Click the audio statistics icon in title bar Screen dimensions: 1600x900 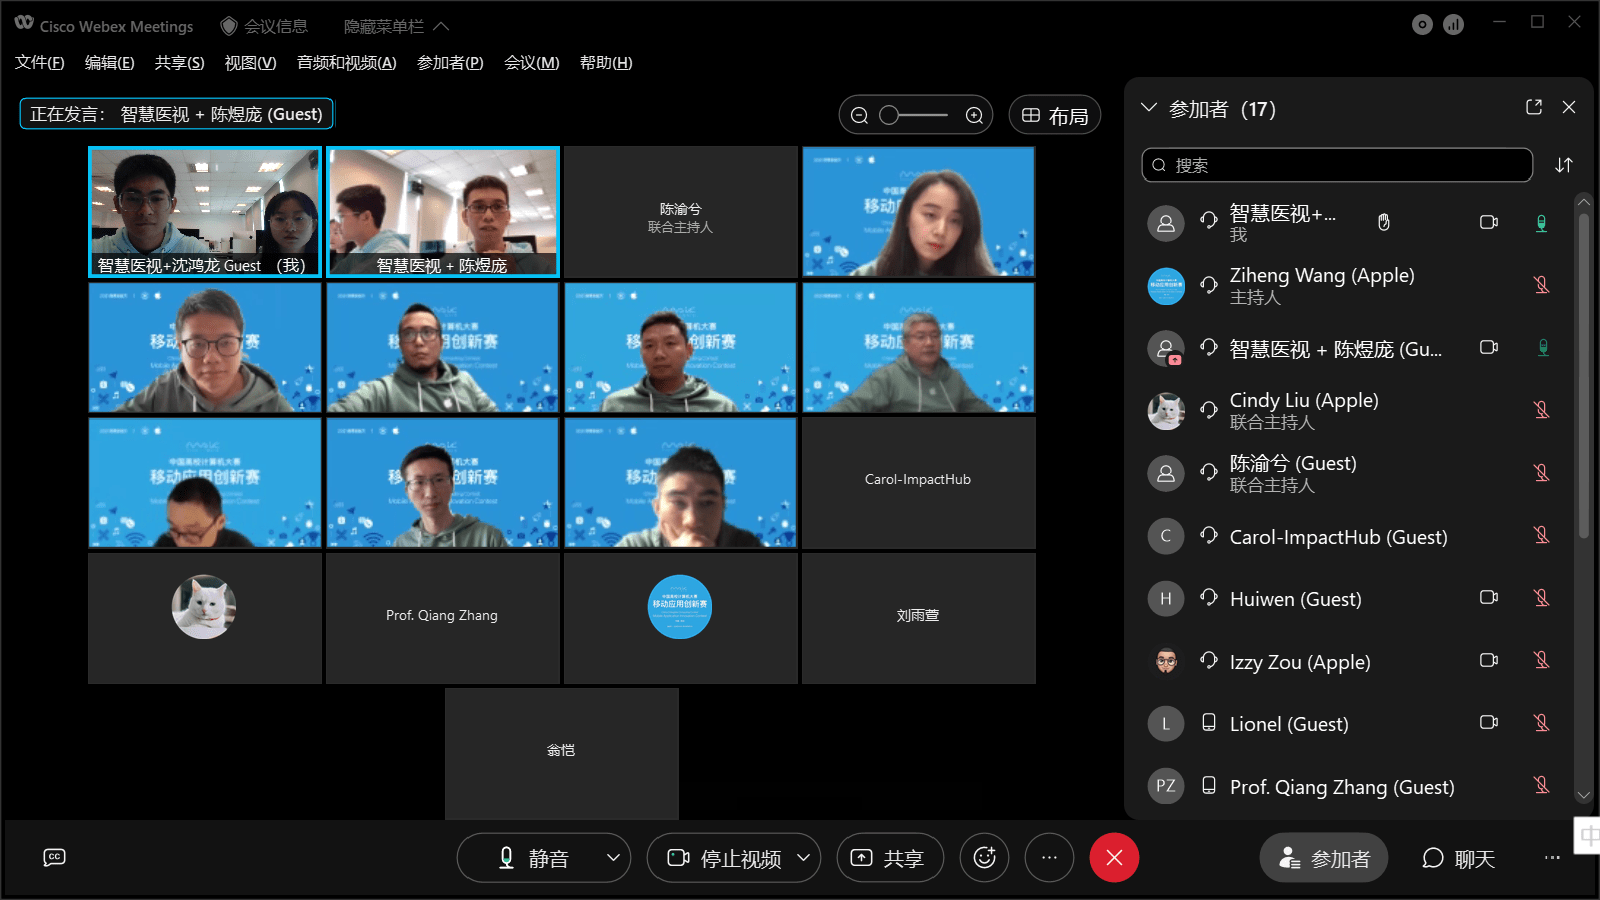click(1454, 25)
